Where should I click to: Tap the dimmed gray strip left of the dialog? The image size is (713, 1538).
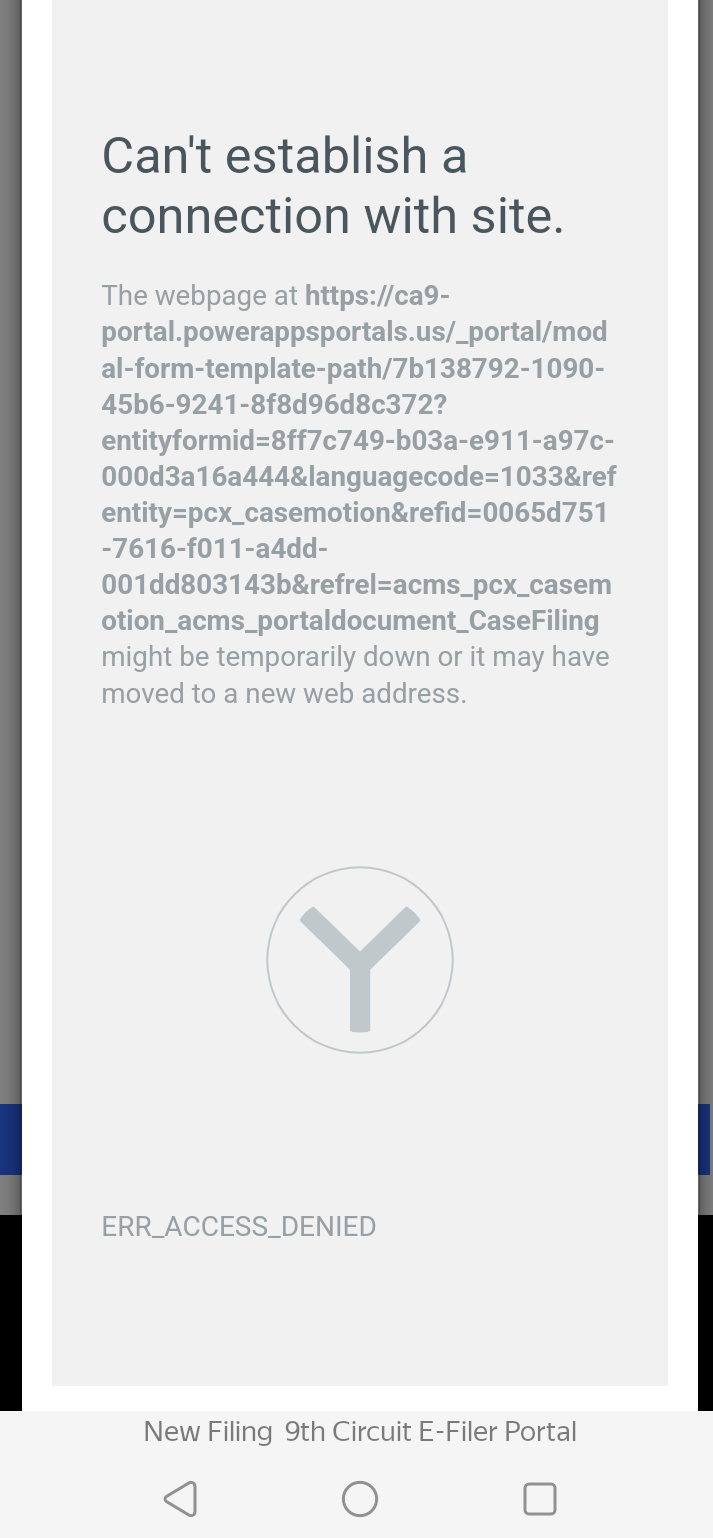(11, 550)
